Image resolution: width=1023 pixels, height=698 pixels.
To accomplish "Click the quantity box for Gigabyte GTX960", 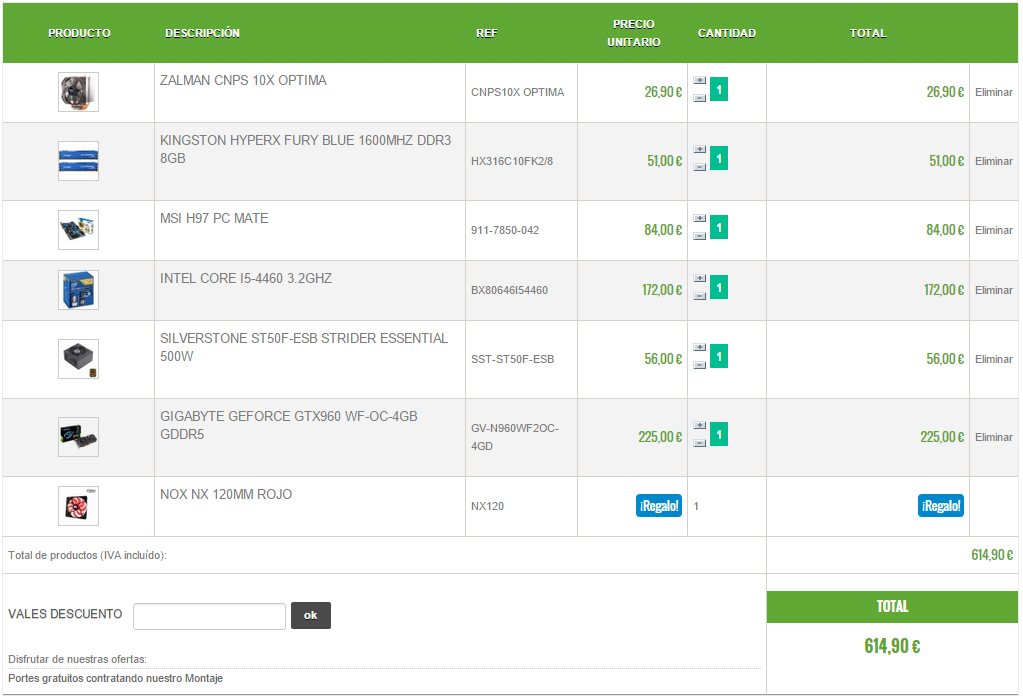I will [x=719, y=434].
